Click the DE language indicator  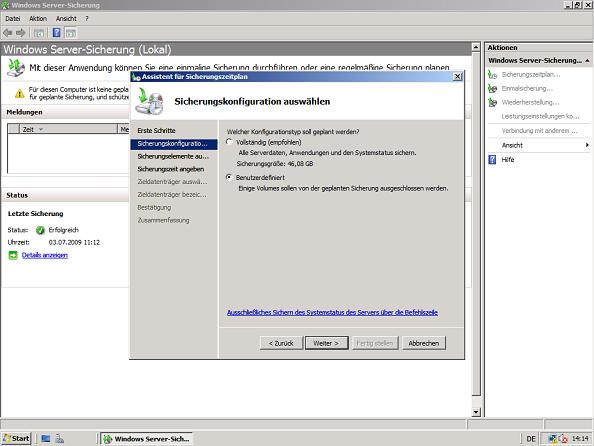pos(531,439)
